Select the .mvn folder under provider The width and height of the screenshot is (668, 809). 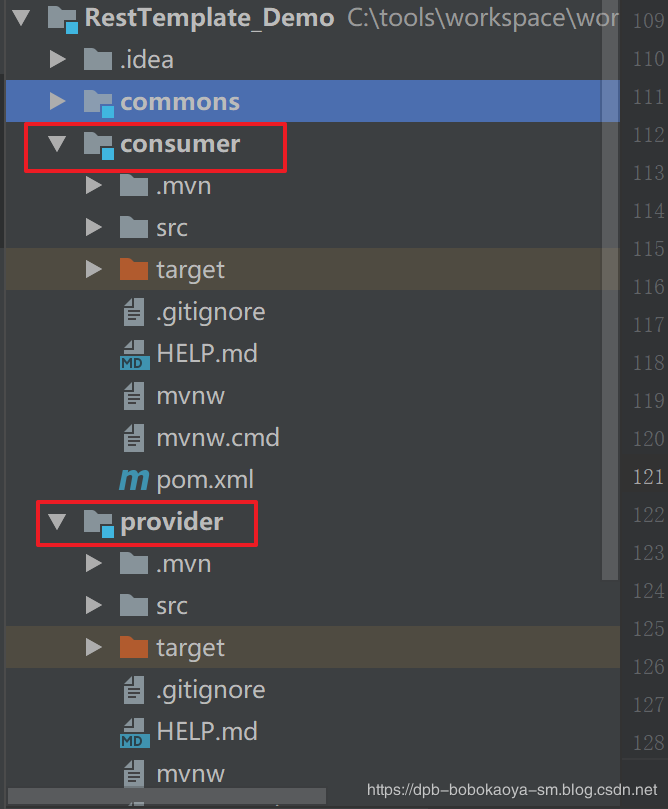[x=183, y=564]
